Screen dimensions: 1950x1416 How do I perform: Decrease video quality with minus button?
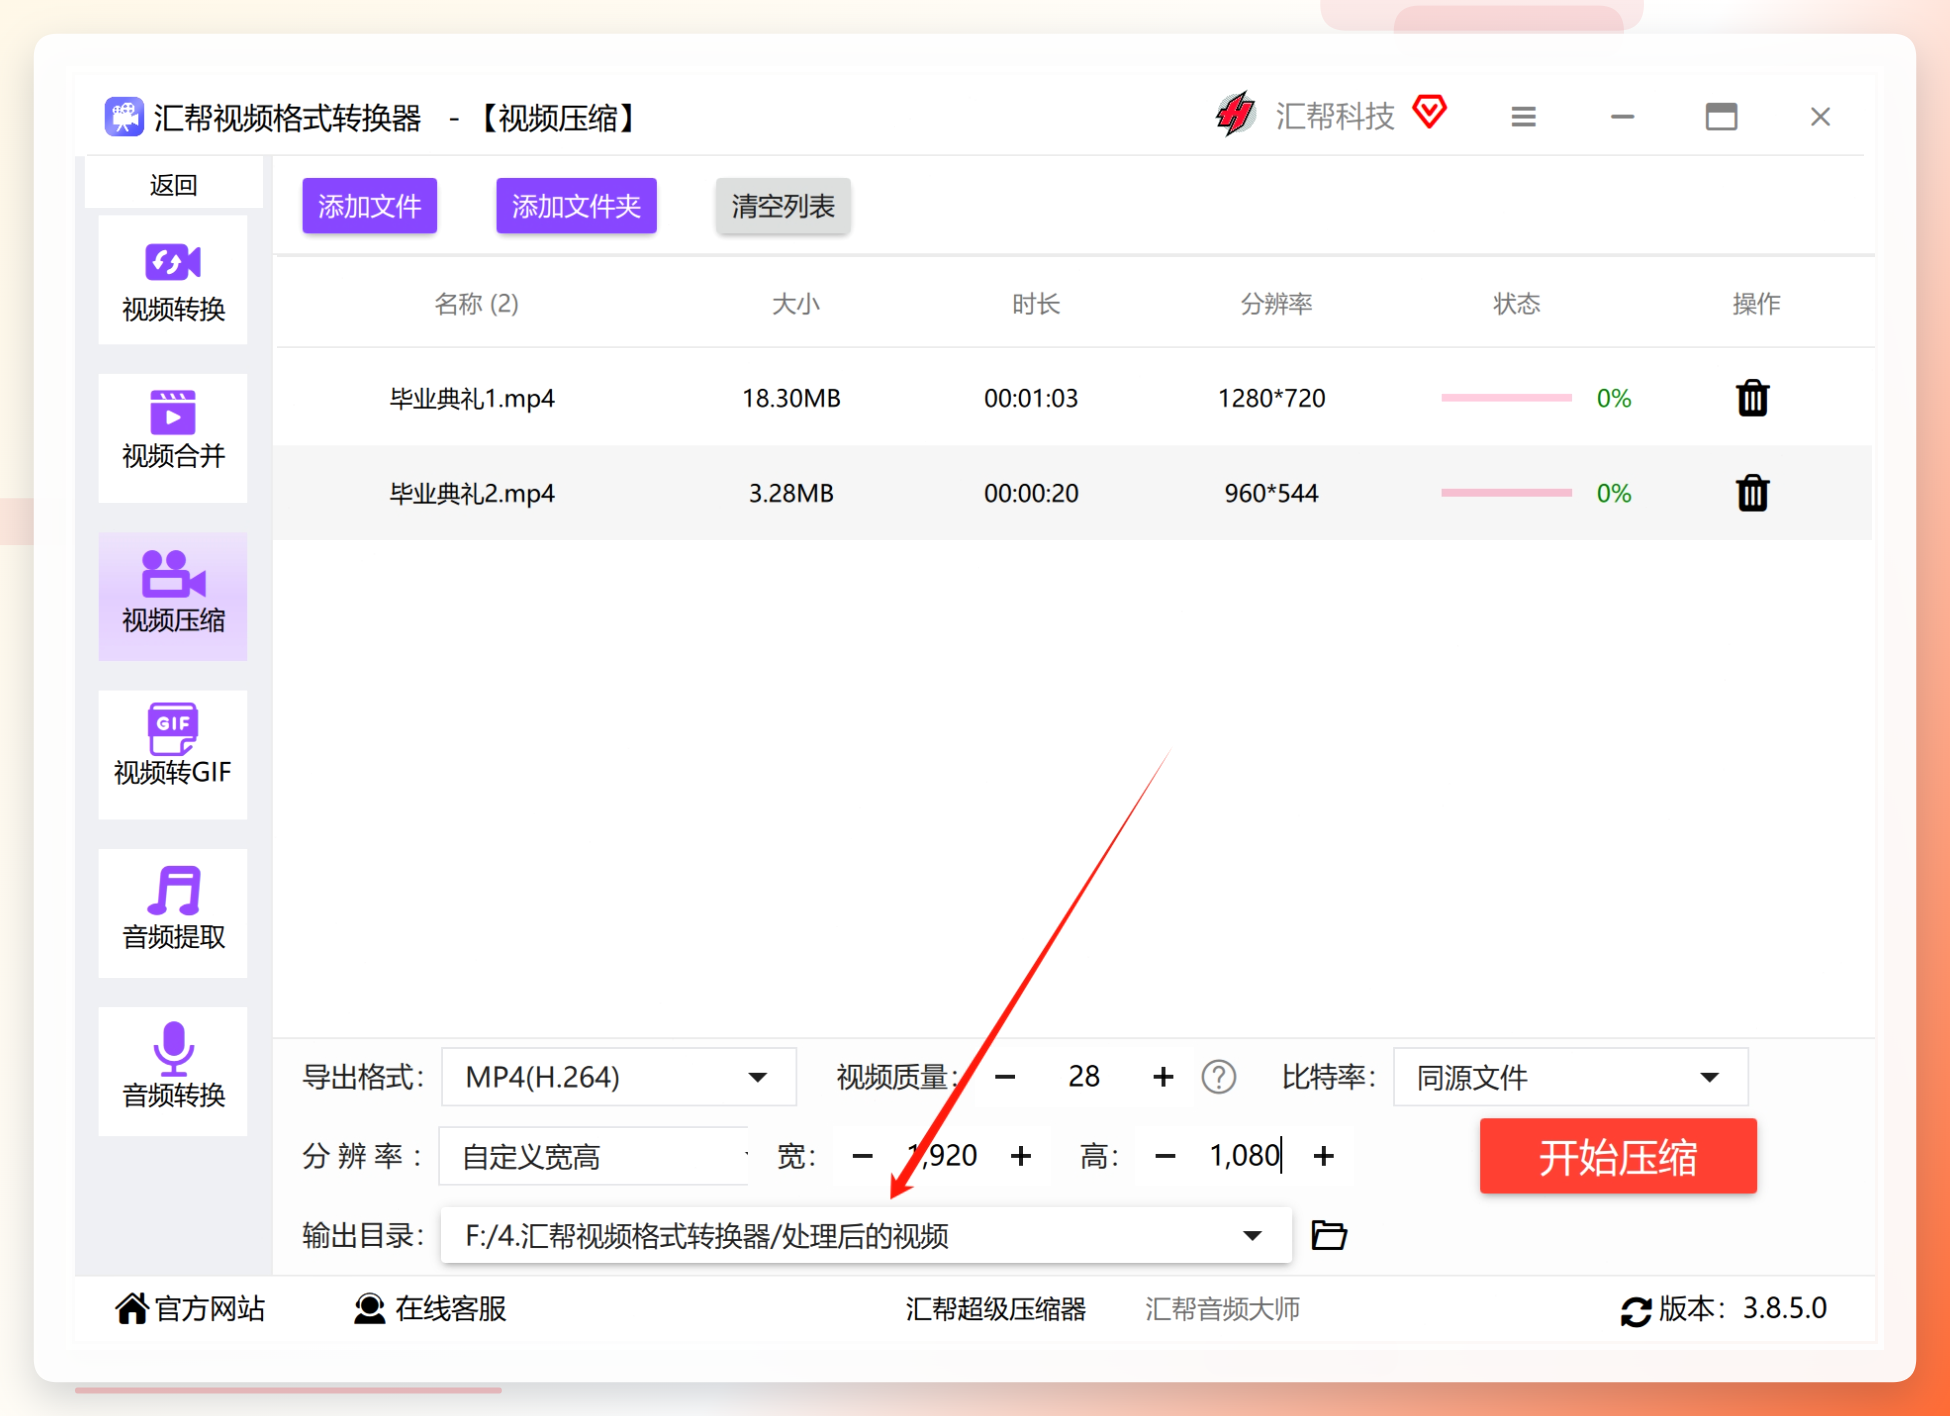[1005, 1077]
